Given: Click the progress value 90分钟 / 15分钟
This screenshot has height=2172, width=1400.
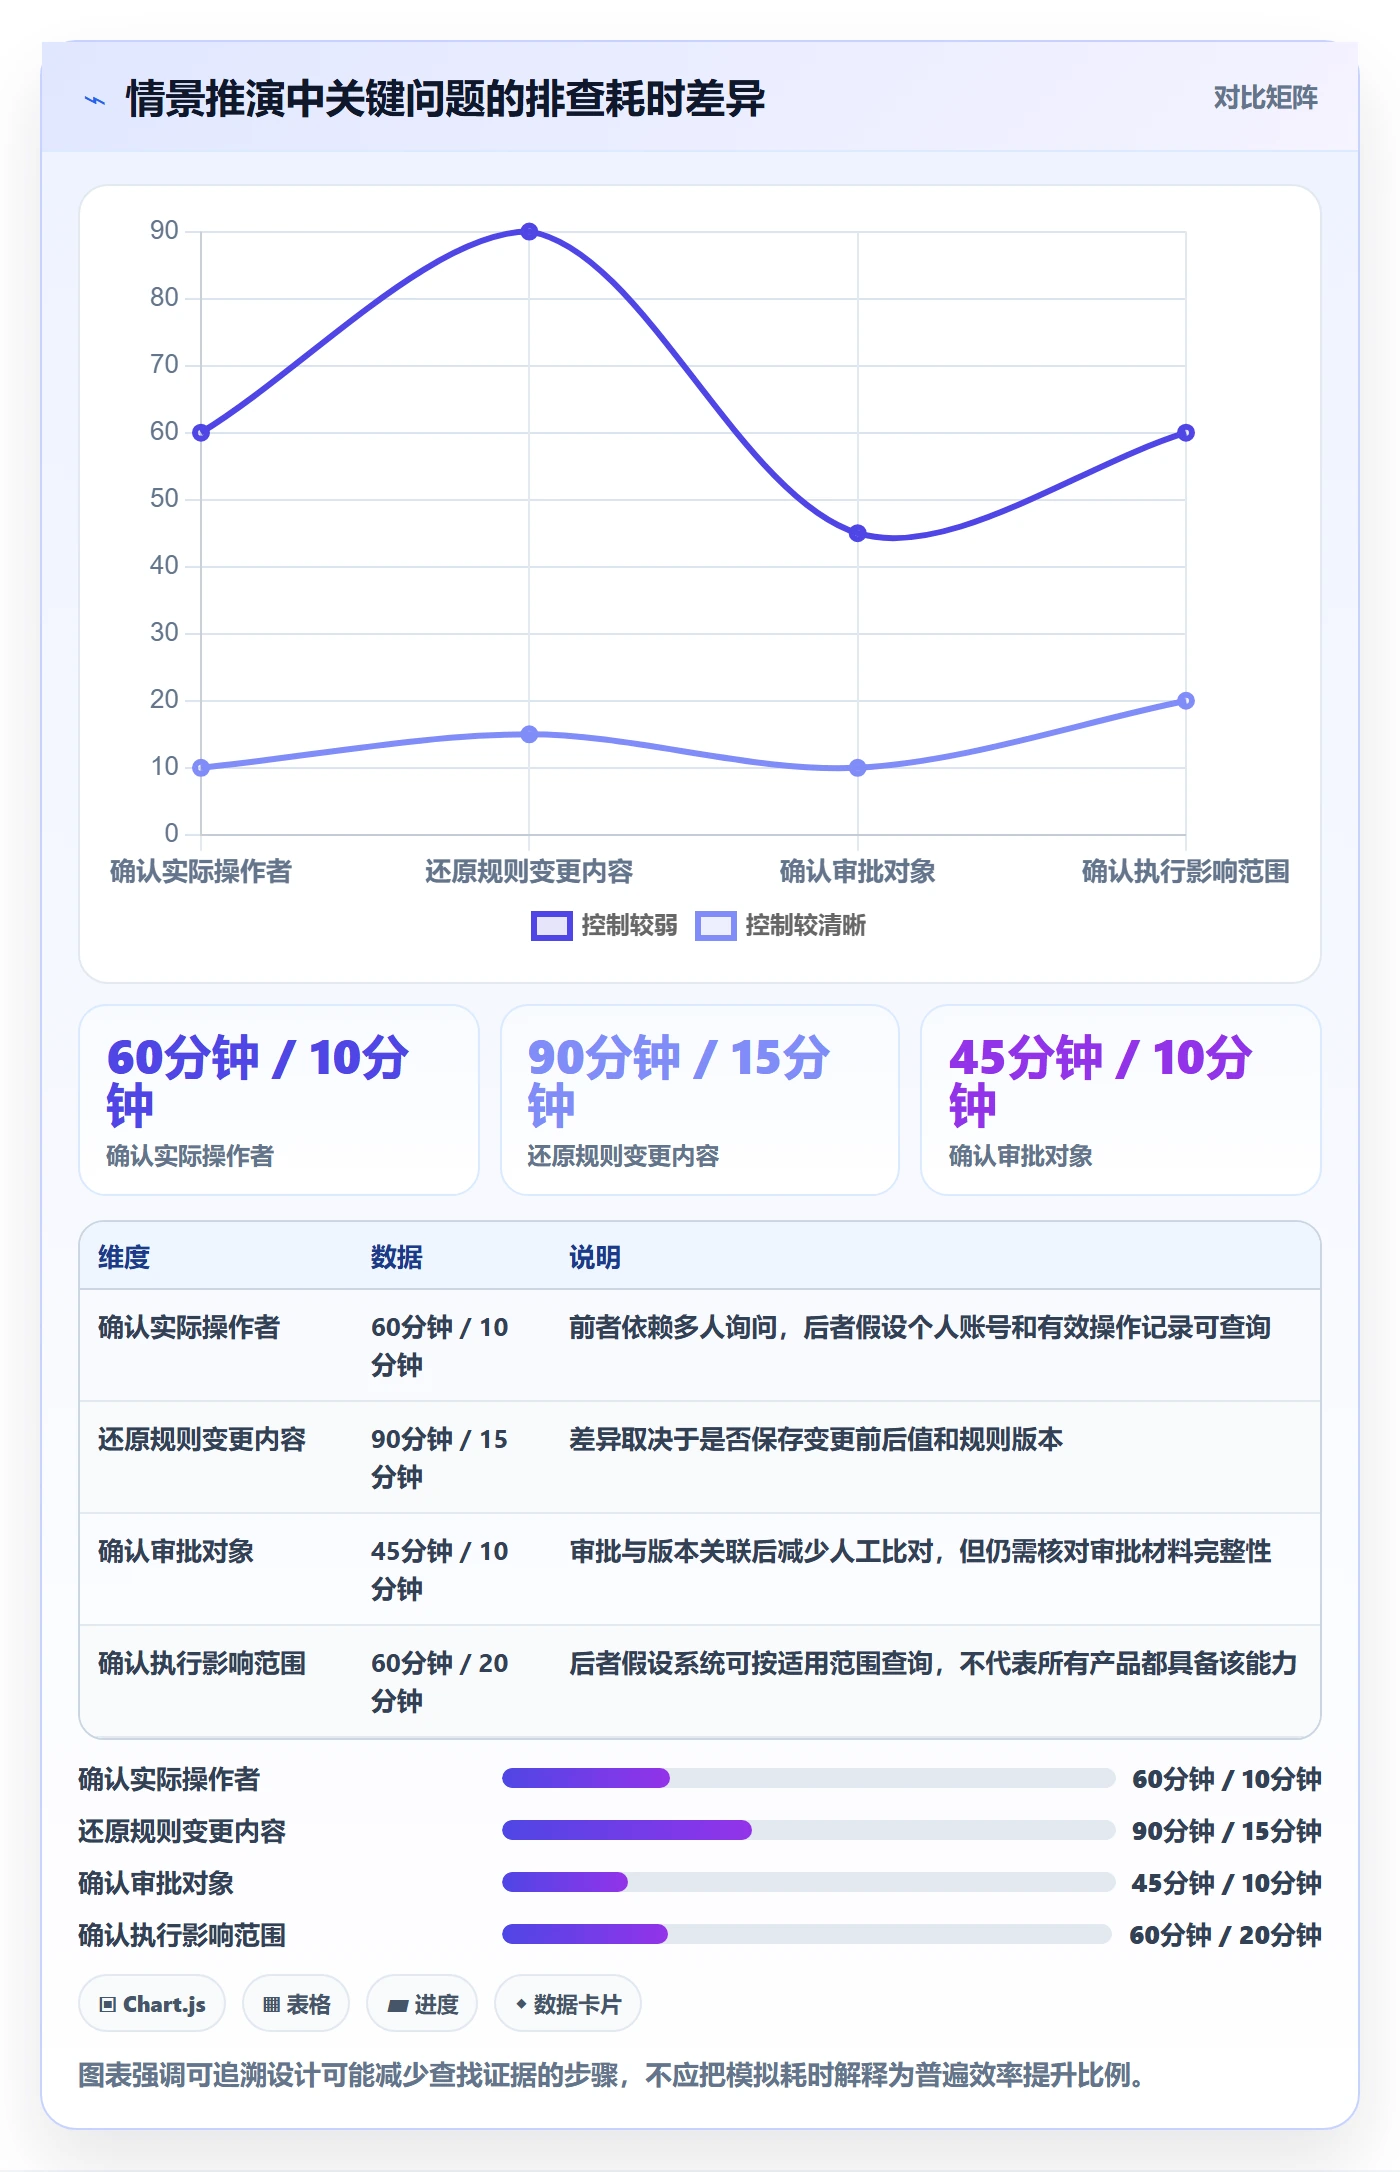Looking at the screenshot, I should click(1227, 1831).
